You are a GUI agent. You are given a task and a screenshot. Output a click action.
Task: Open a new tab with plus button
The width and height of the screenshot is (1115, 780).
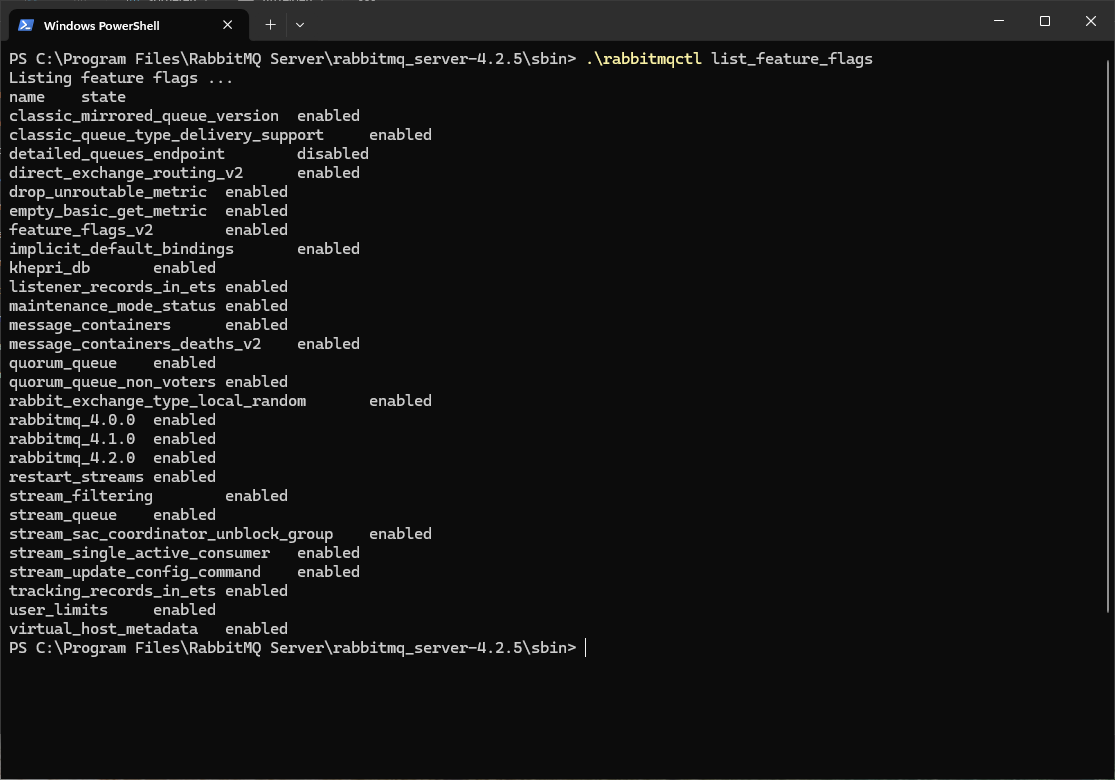(270, 25)
